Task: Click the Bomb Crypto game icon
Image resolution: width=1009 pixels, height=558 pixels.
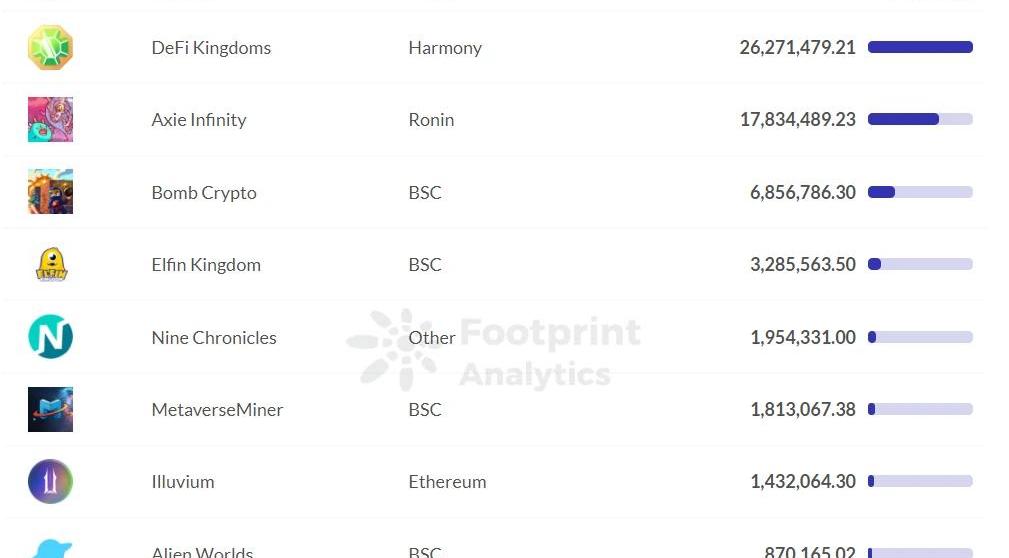Action: [50, 192]
